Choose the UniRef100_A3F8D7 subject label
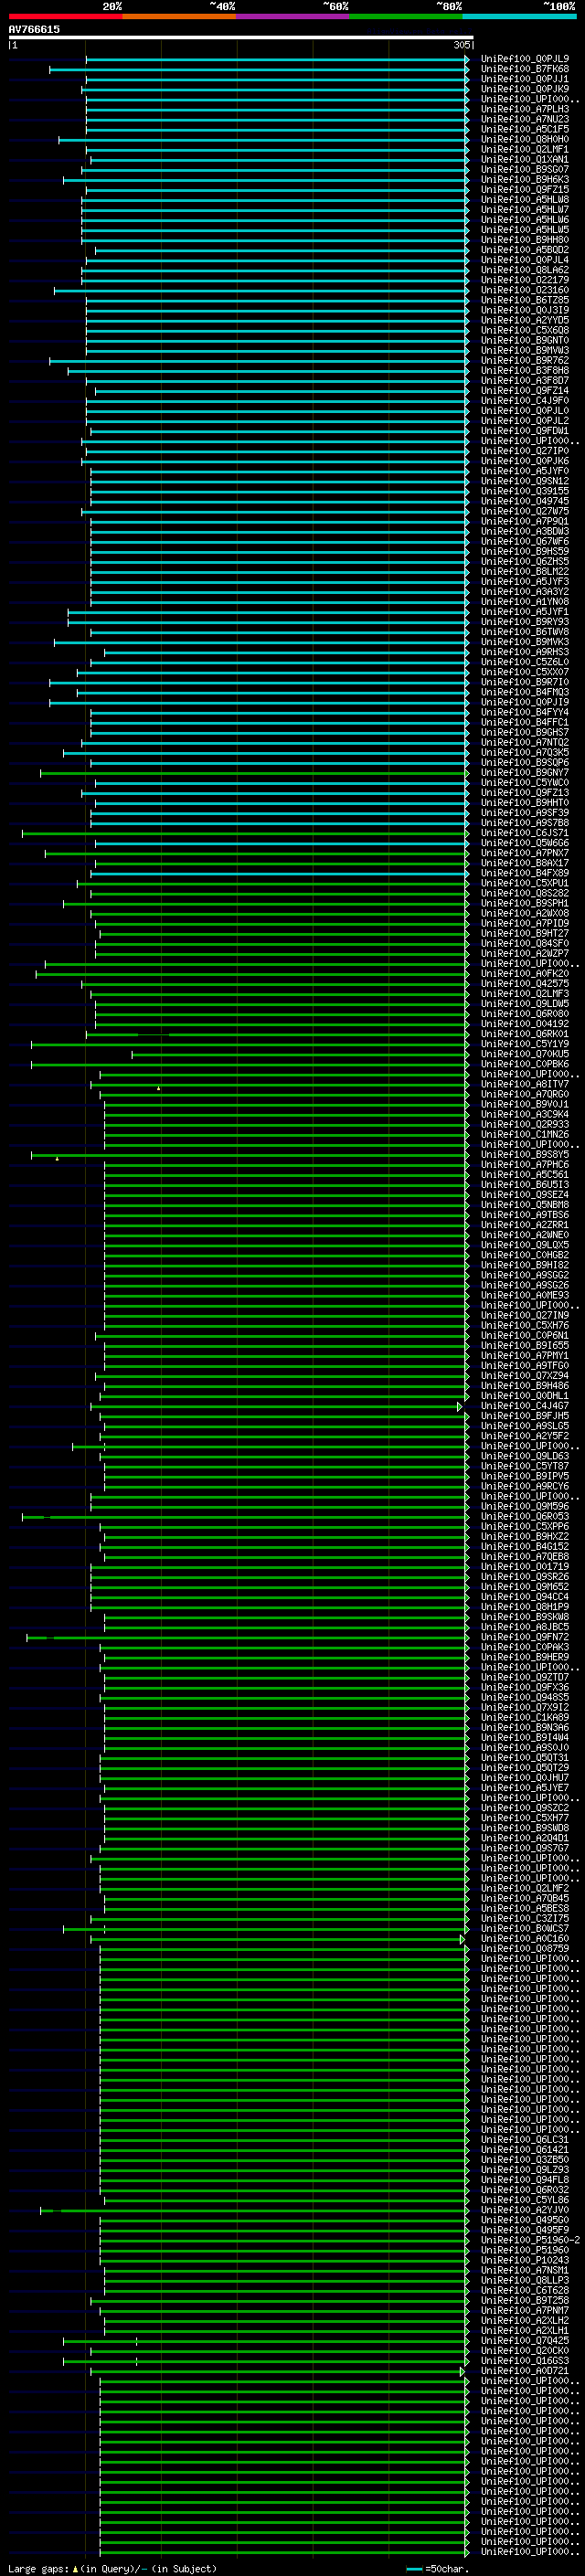The width and height of the screenshot is (585, 2576). point(525,381)
